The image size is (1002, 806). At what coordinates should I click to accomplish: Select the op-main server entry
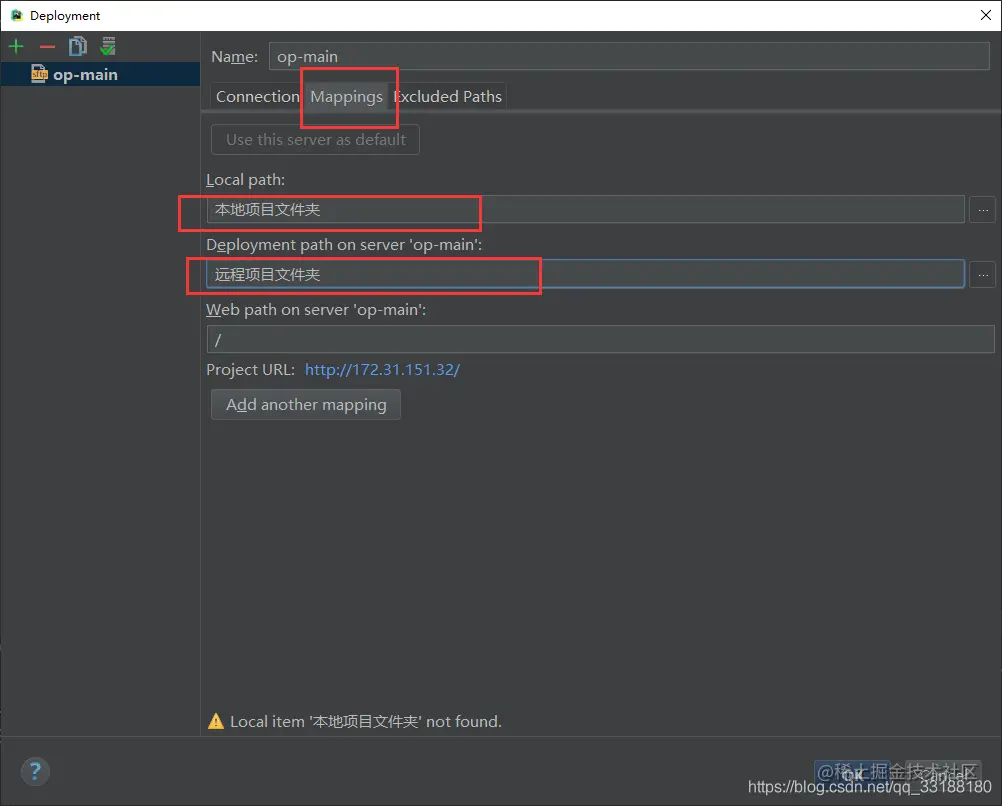tap(100, 75)
